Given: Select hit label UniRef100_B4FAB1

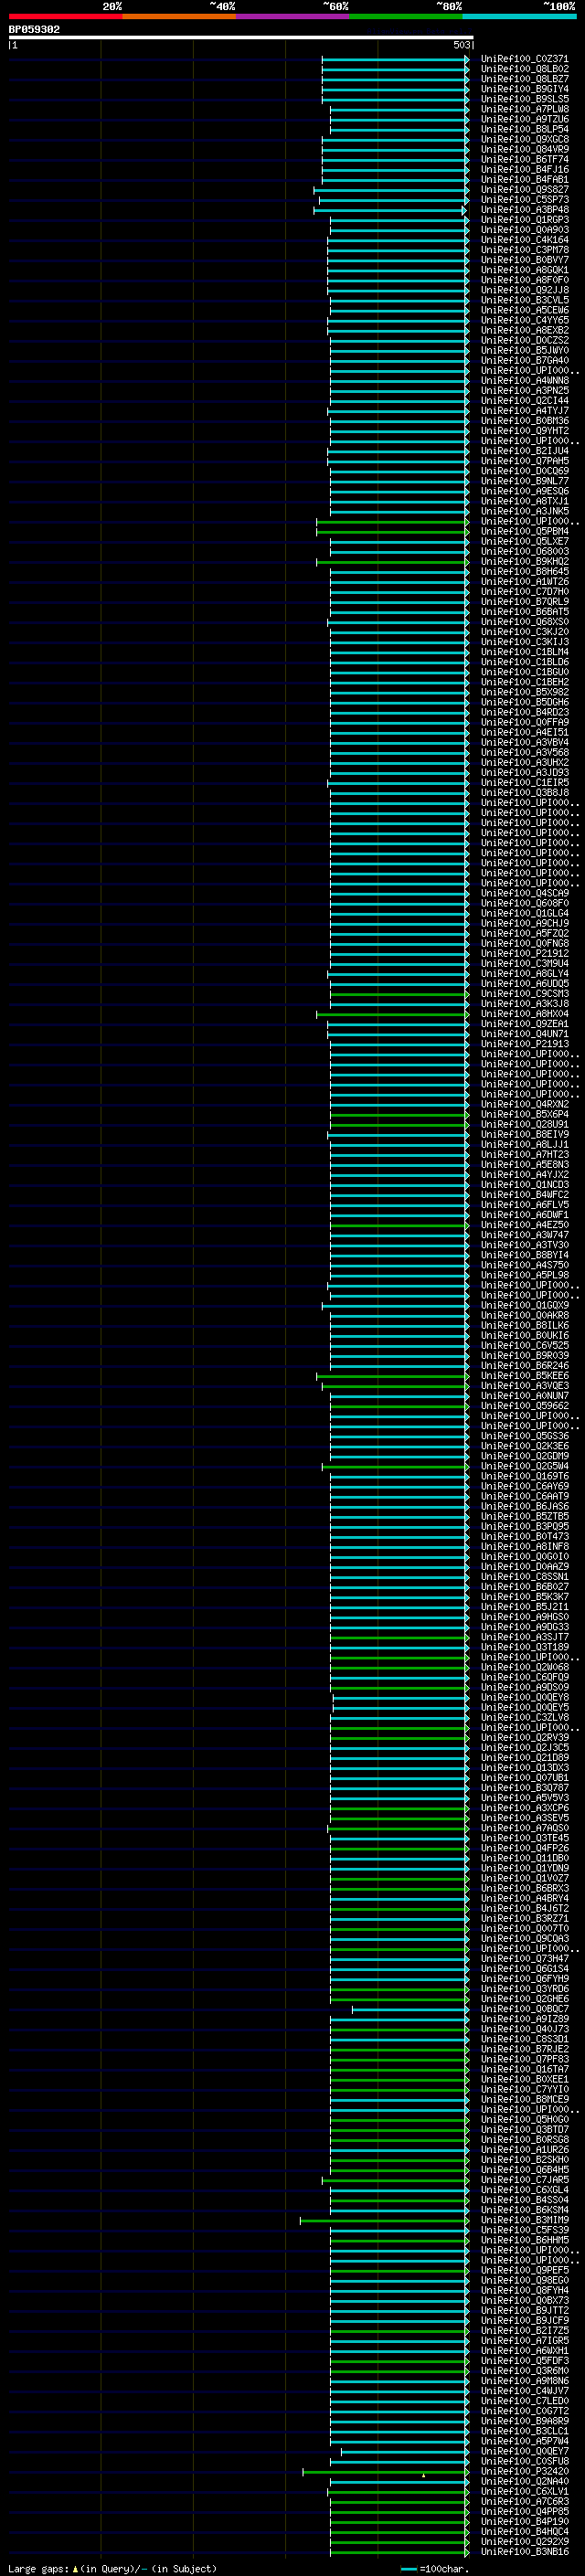Looking at the screenshot, I should [524, 180].
